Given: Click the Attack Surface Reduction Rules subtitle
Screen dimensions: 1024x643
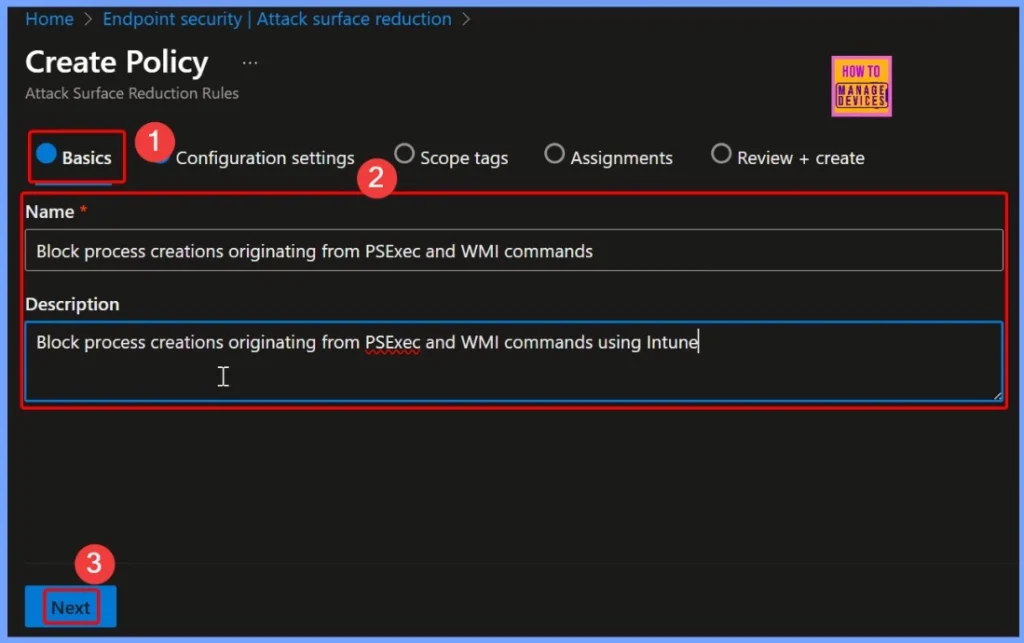Looking at the screenshot, I should [131, 93].
